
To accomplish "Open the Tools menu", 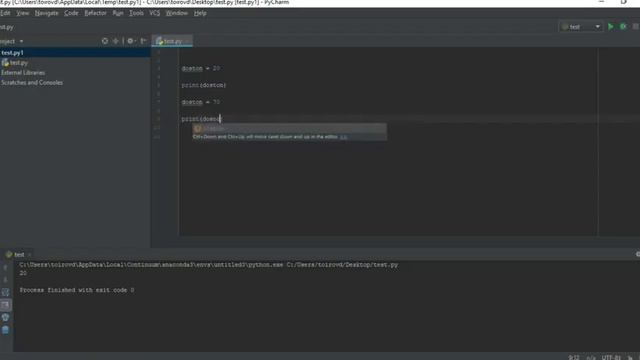I will pos(136,13).
